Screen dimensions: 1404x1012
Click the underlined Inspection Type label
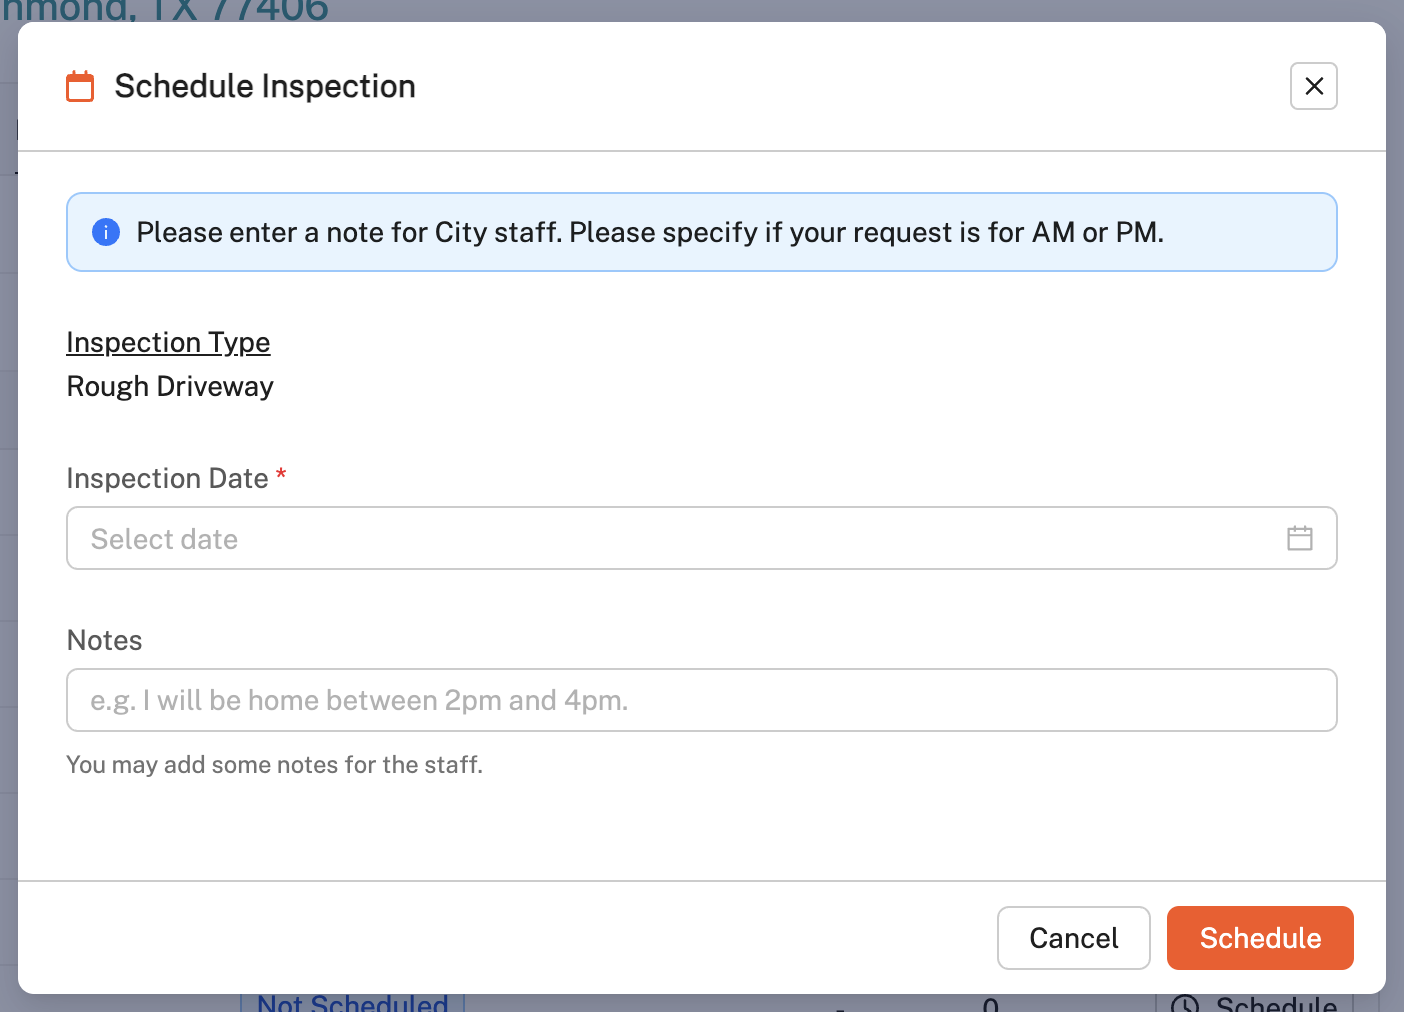(x=168, y=342)
